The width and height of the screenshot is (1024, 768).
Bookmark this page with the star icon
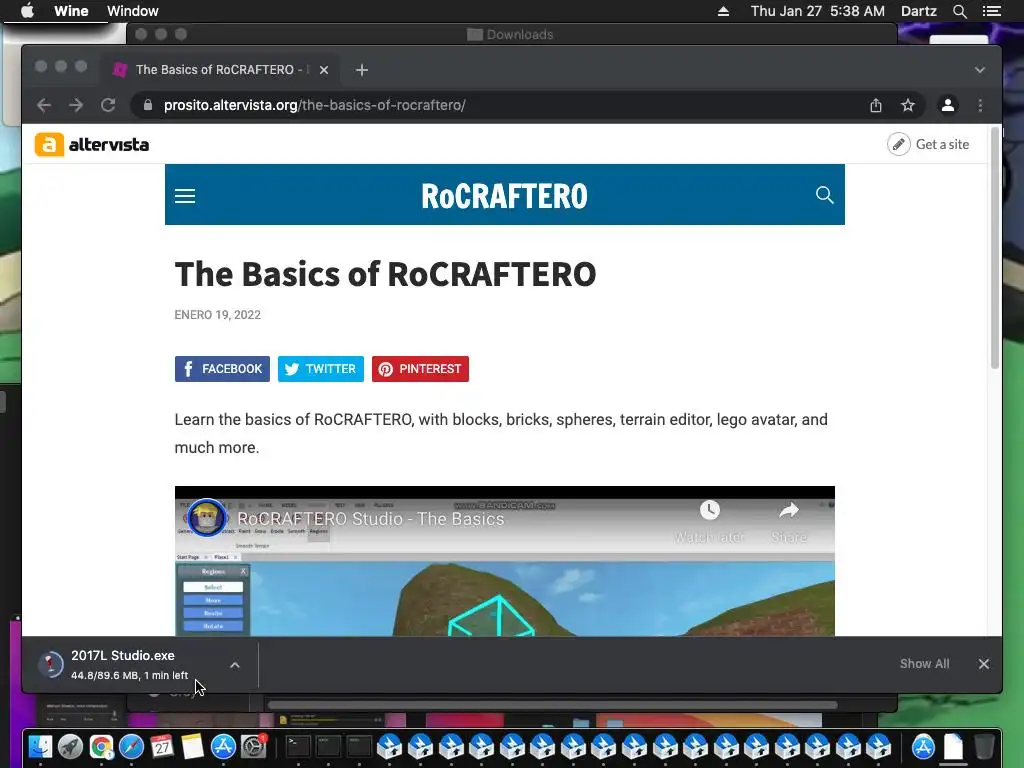pyautogui.click(x=908, y=105)
